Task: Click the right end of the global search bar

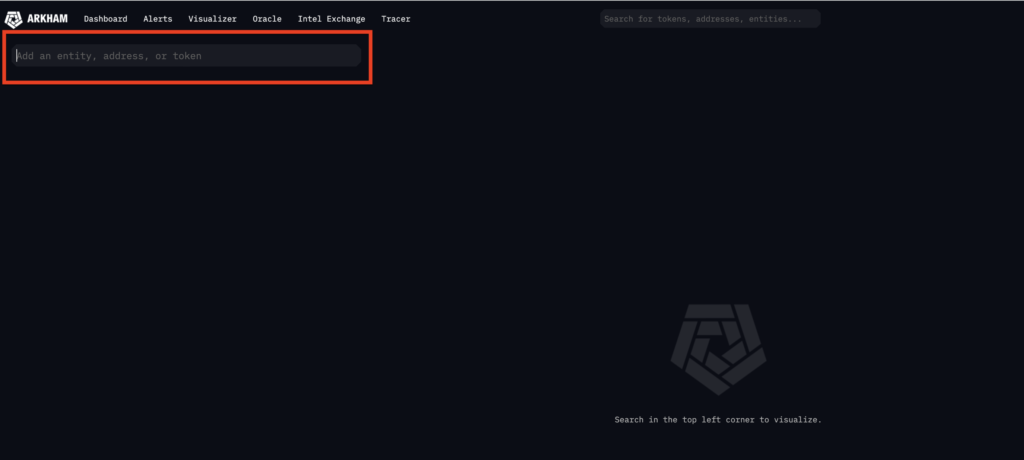Action: click(812, 19)
